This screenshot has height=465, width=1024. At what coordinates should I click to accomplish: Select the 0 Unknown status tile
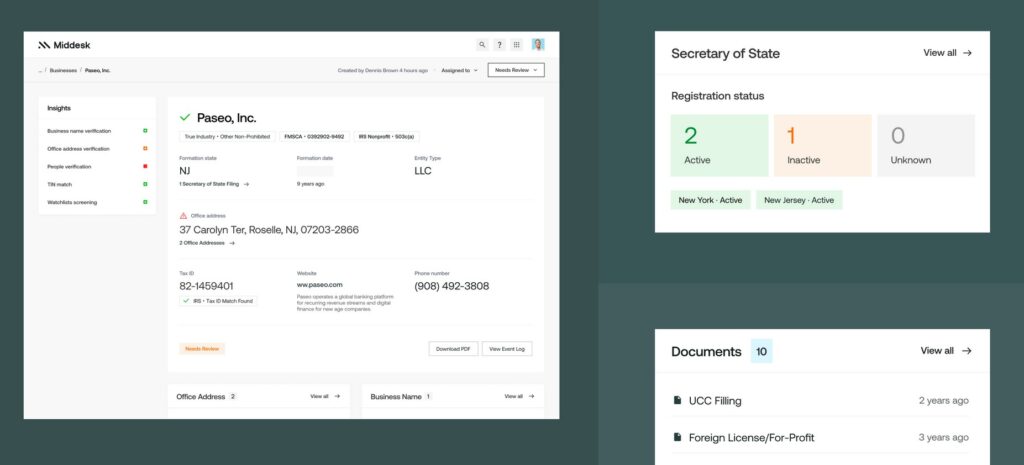tap(926, 146)
